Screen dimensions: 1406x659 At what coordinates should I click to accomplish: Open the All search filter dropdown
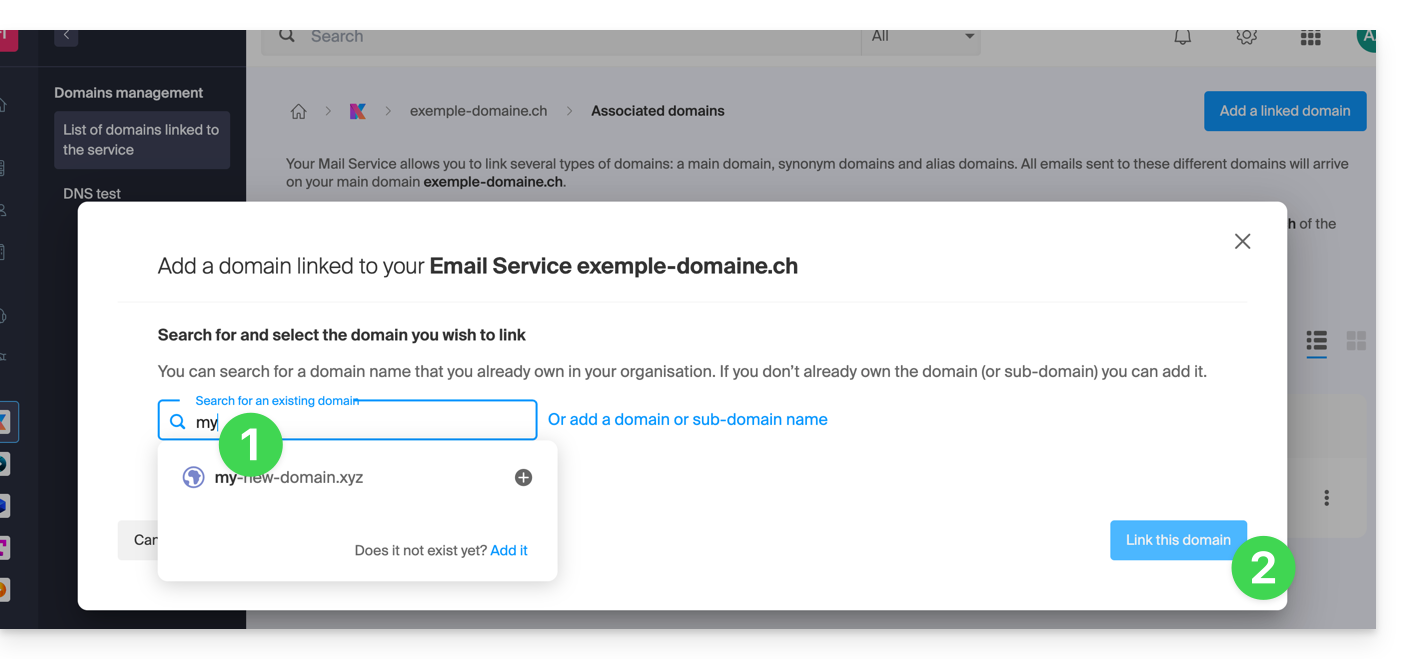tap(920, 37)
